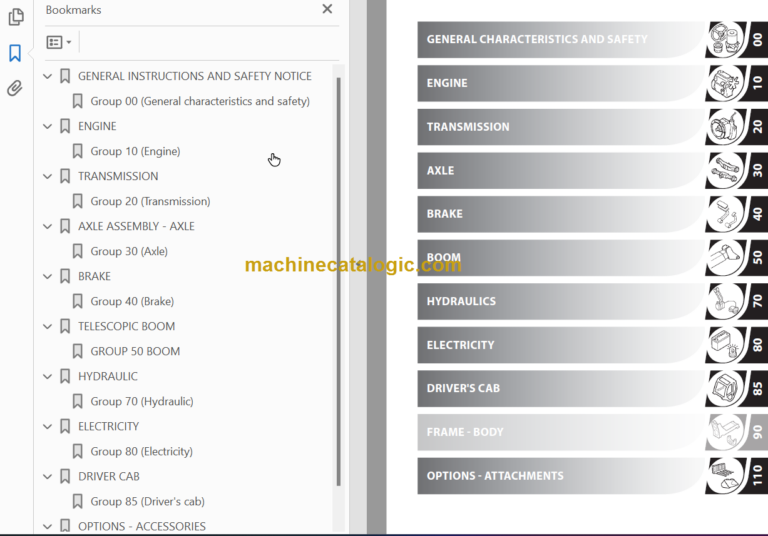Close the Bookmarks panel
768x536 pixels.
tap(327, 9)
